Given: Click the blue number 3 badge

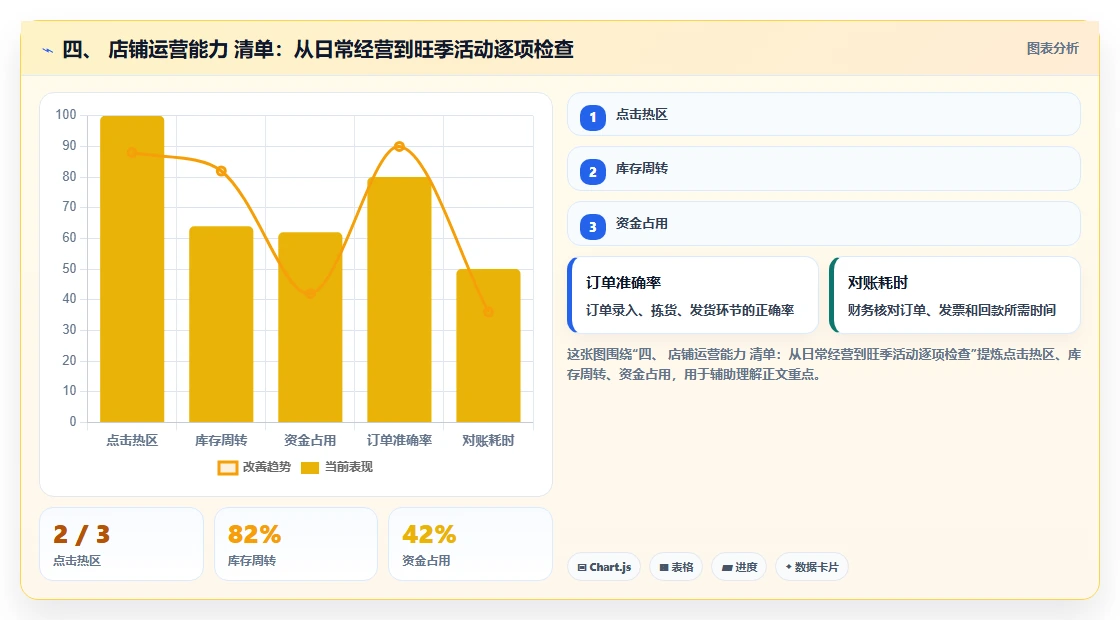Looking at the screenshot, I should 593,226.
